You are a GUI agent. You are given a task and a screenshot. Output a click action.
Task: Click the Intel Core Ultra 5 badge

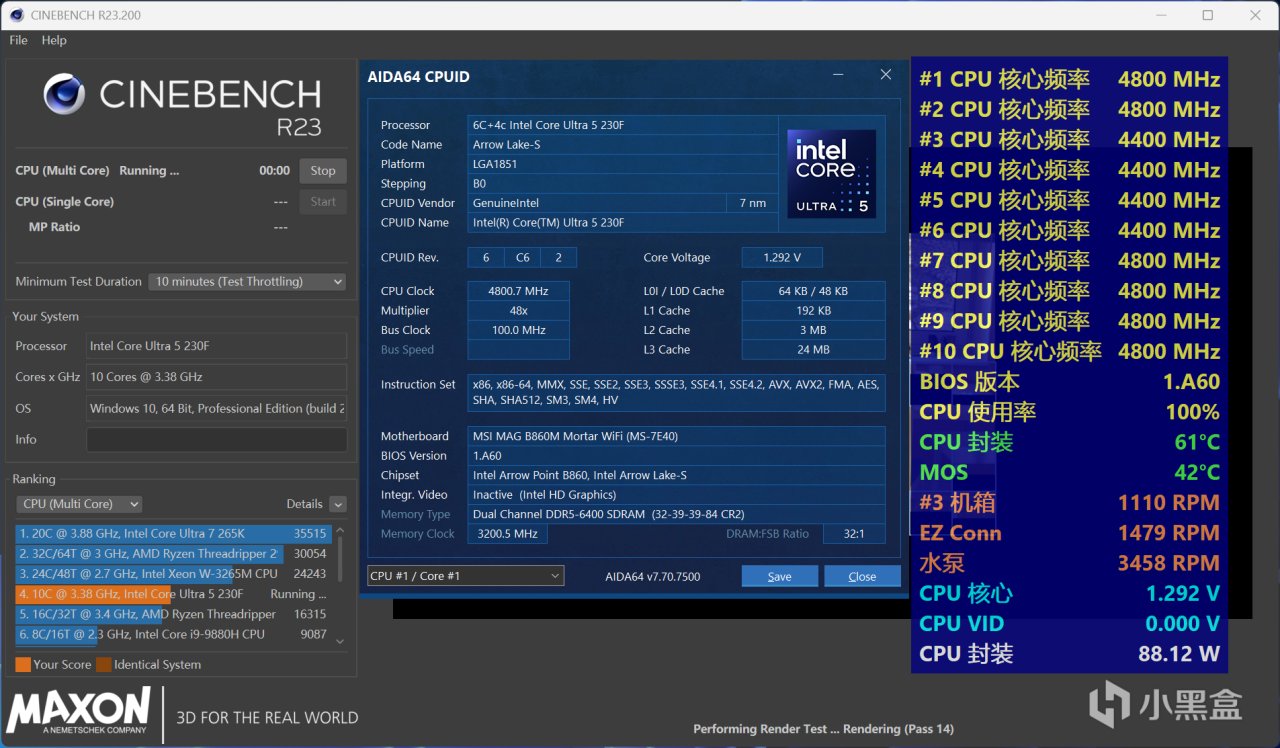(831, 174)
